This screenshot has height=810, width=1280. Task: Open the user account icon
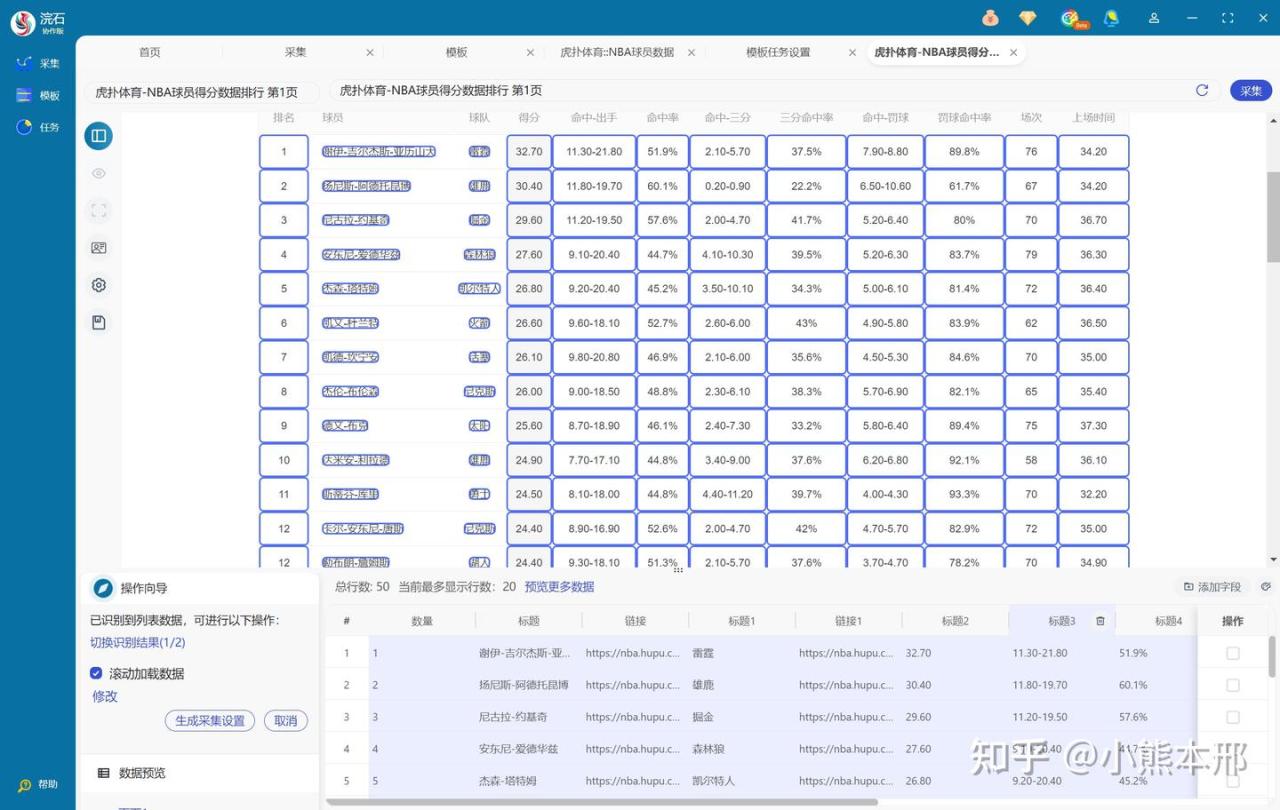[x=1154, y=18]
